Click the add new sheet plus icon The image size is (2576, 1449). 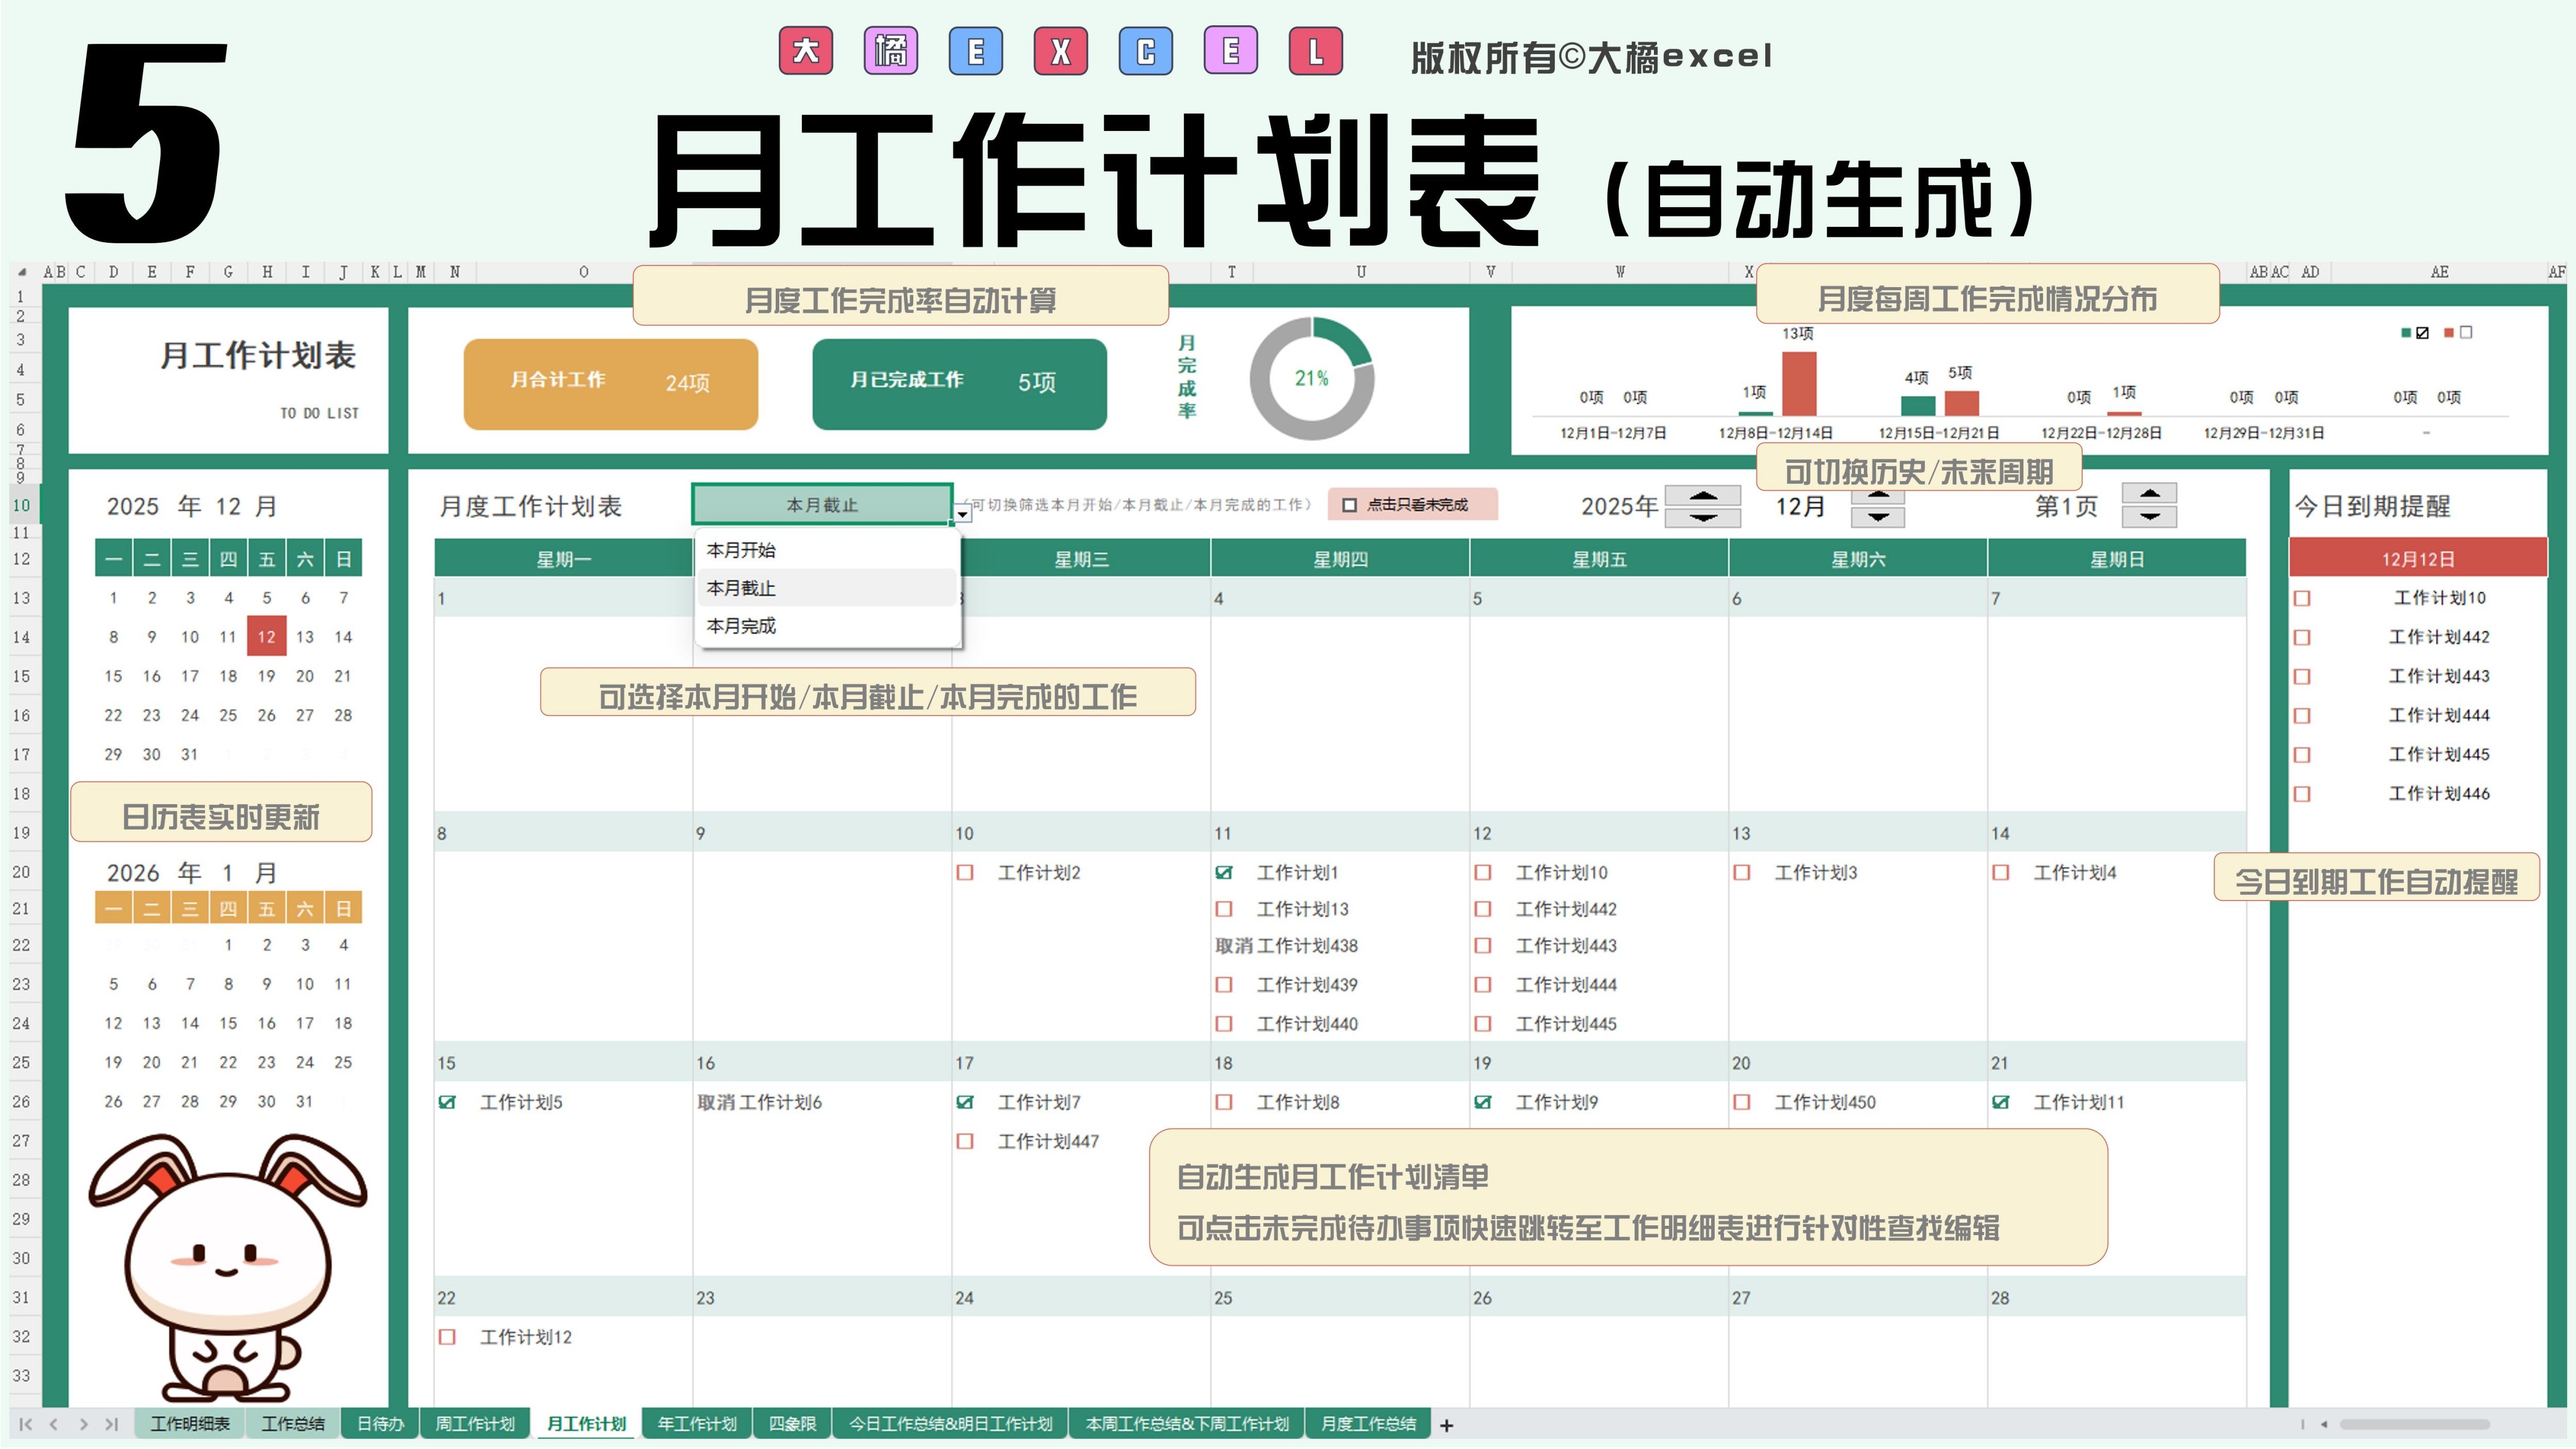(x=1446, y=1425)
